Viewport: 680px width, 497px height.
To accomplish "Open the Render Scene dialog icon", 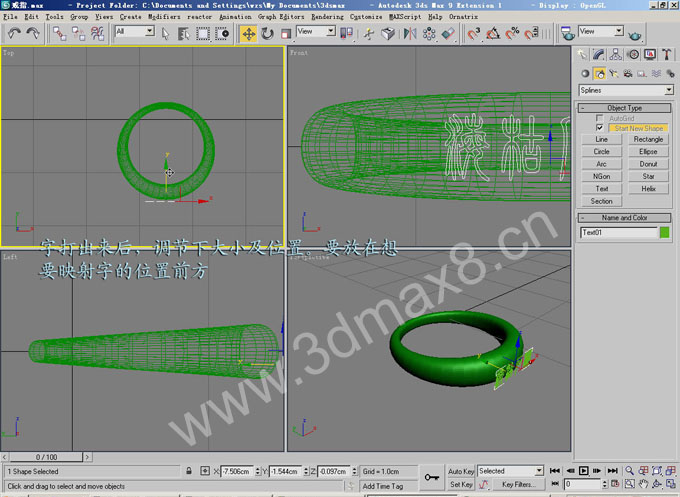I will [x=568, y=33].
